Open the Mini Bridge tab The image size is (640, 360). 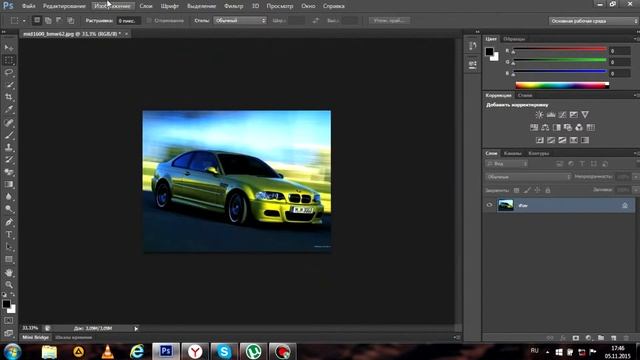tap(36, 338)
